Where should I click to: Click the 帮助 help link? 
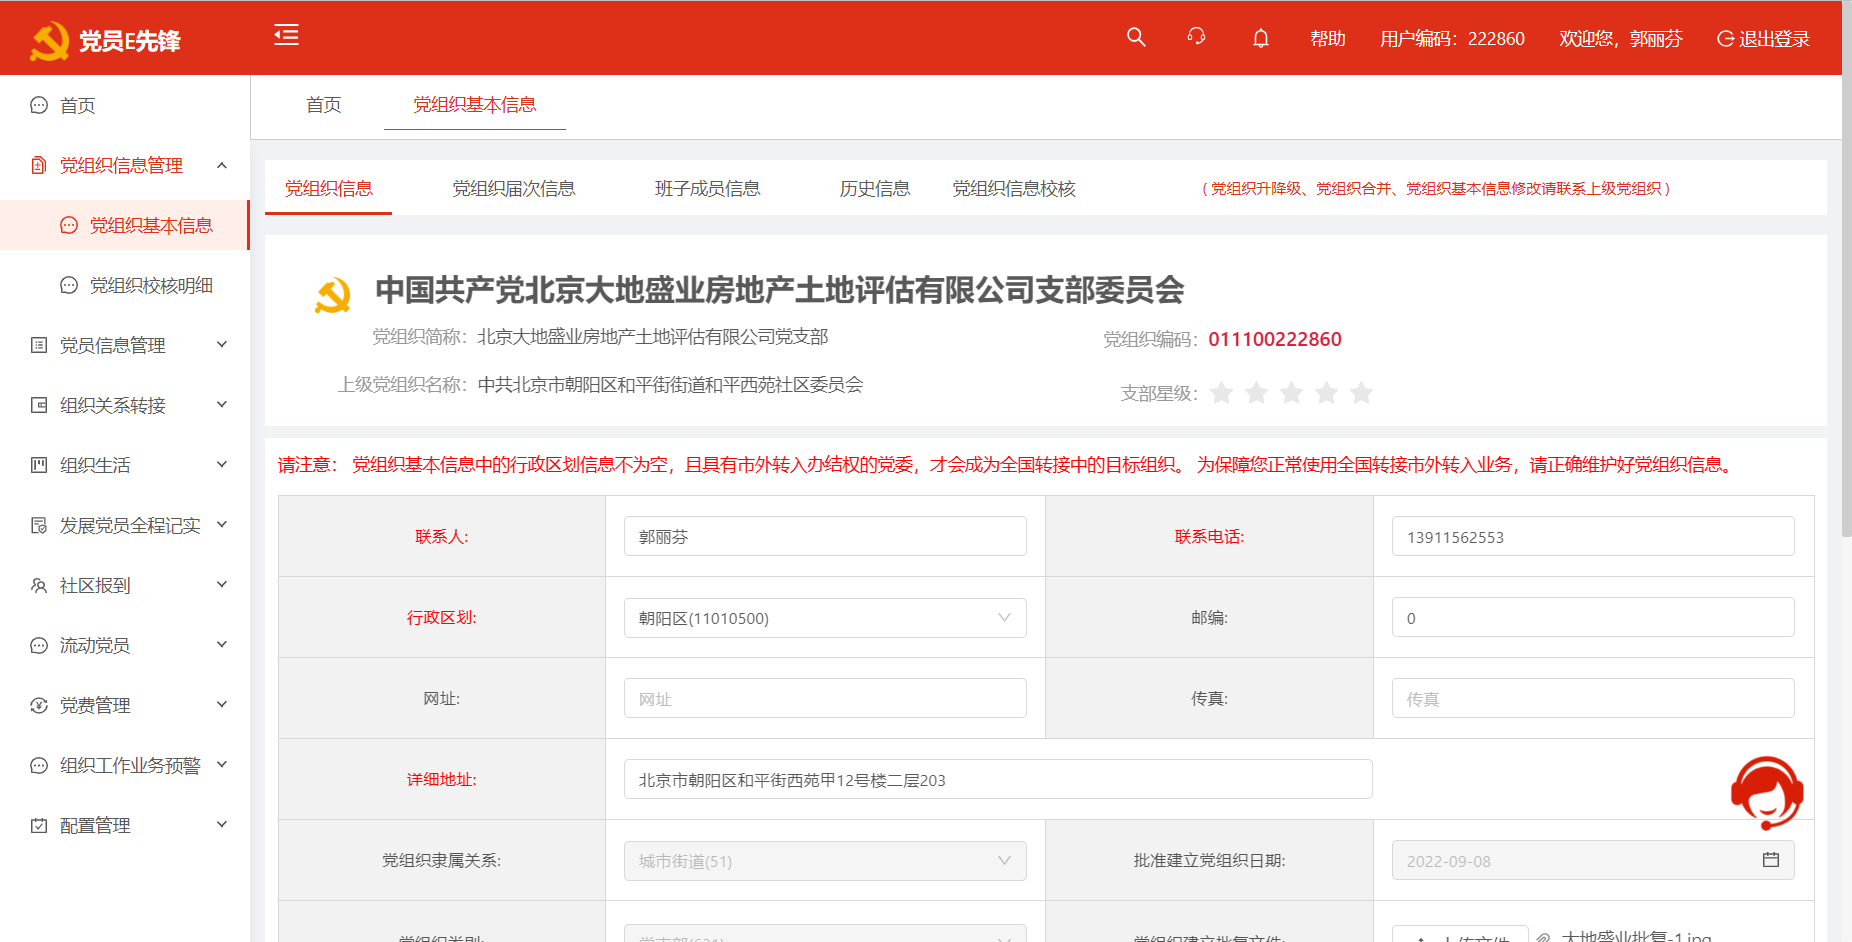click(x=1327, y=39)
